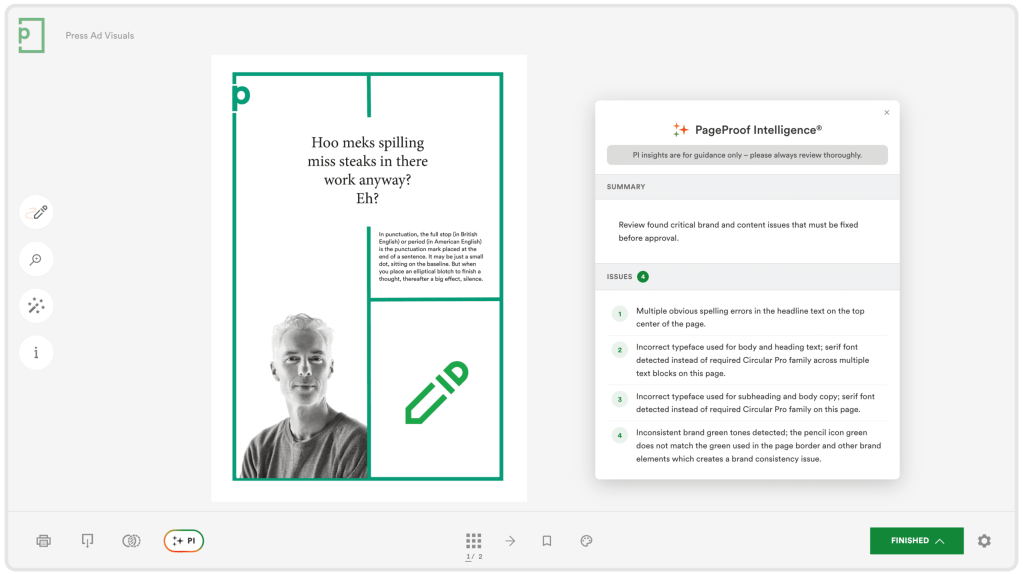Click the print icon in the bottom toolbar
Image resolution: width=1023 pixels, height=574 pixels.
[x=44, y=541]
